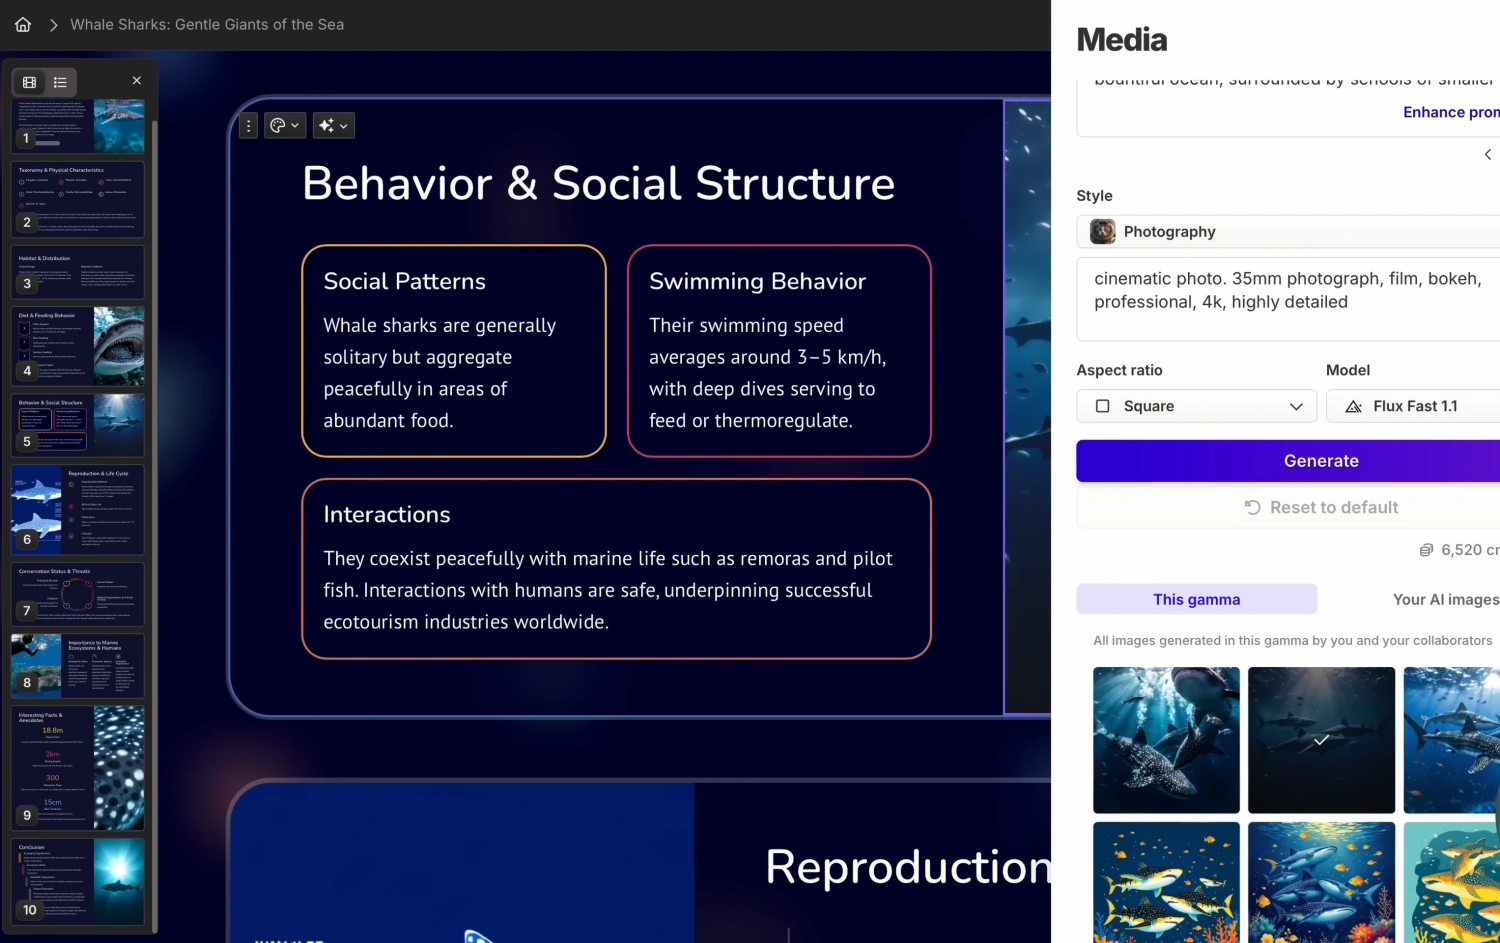Open the AI sparkle edit dropdown
This screenshot has width=1500, height=943.
tap(333, 126)
